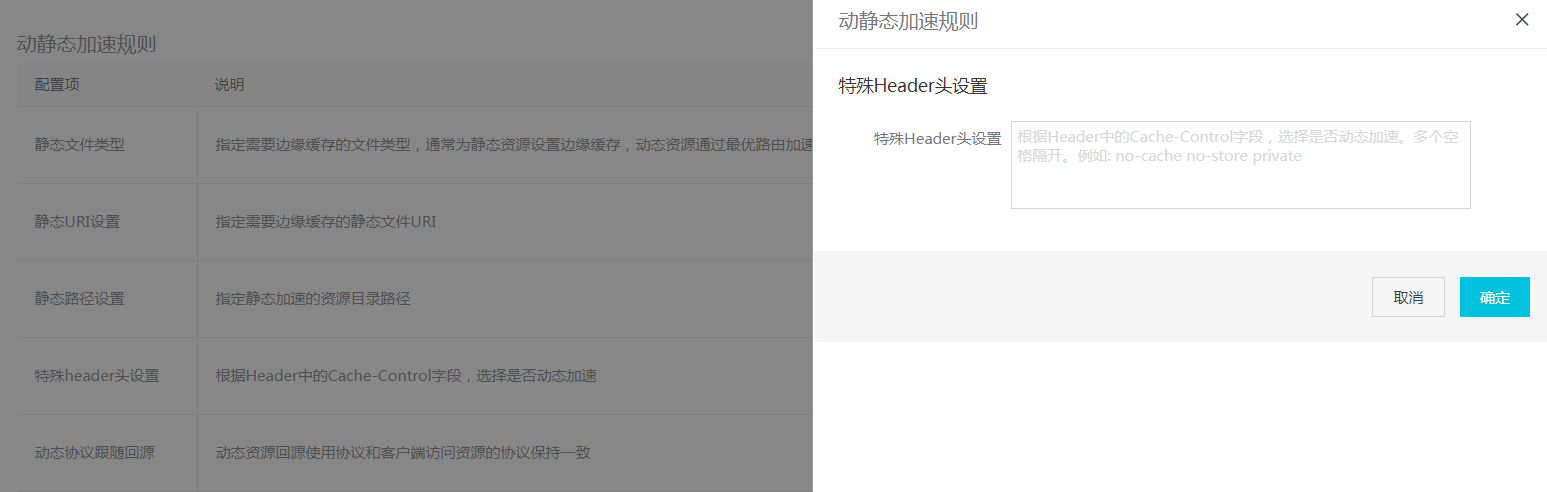The height and width of the screenshot is (492, 1547).
Task: Click the 配置项 column header
Action: [x=57, y=85]
